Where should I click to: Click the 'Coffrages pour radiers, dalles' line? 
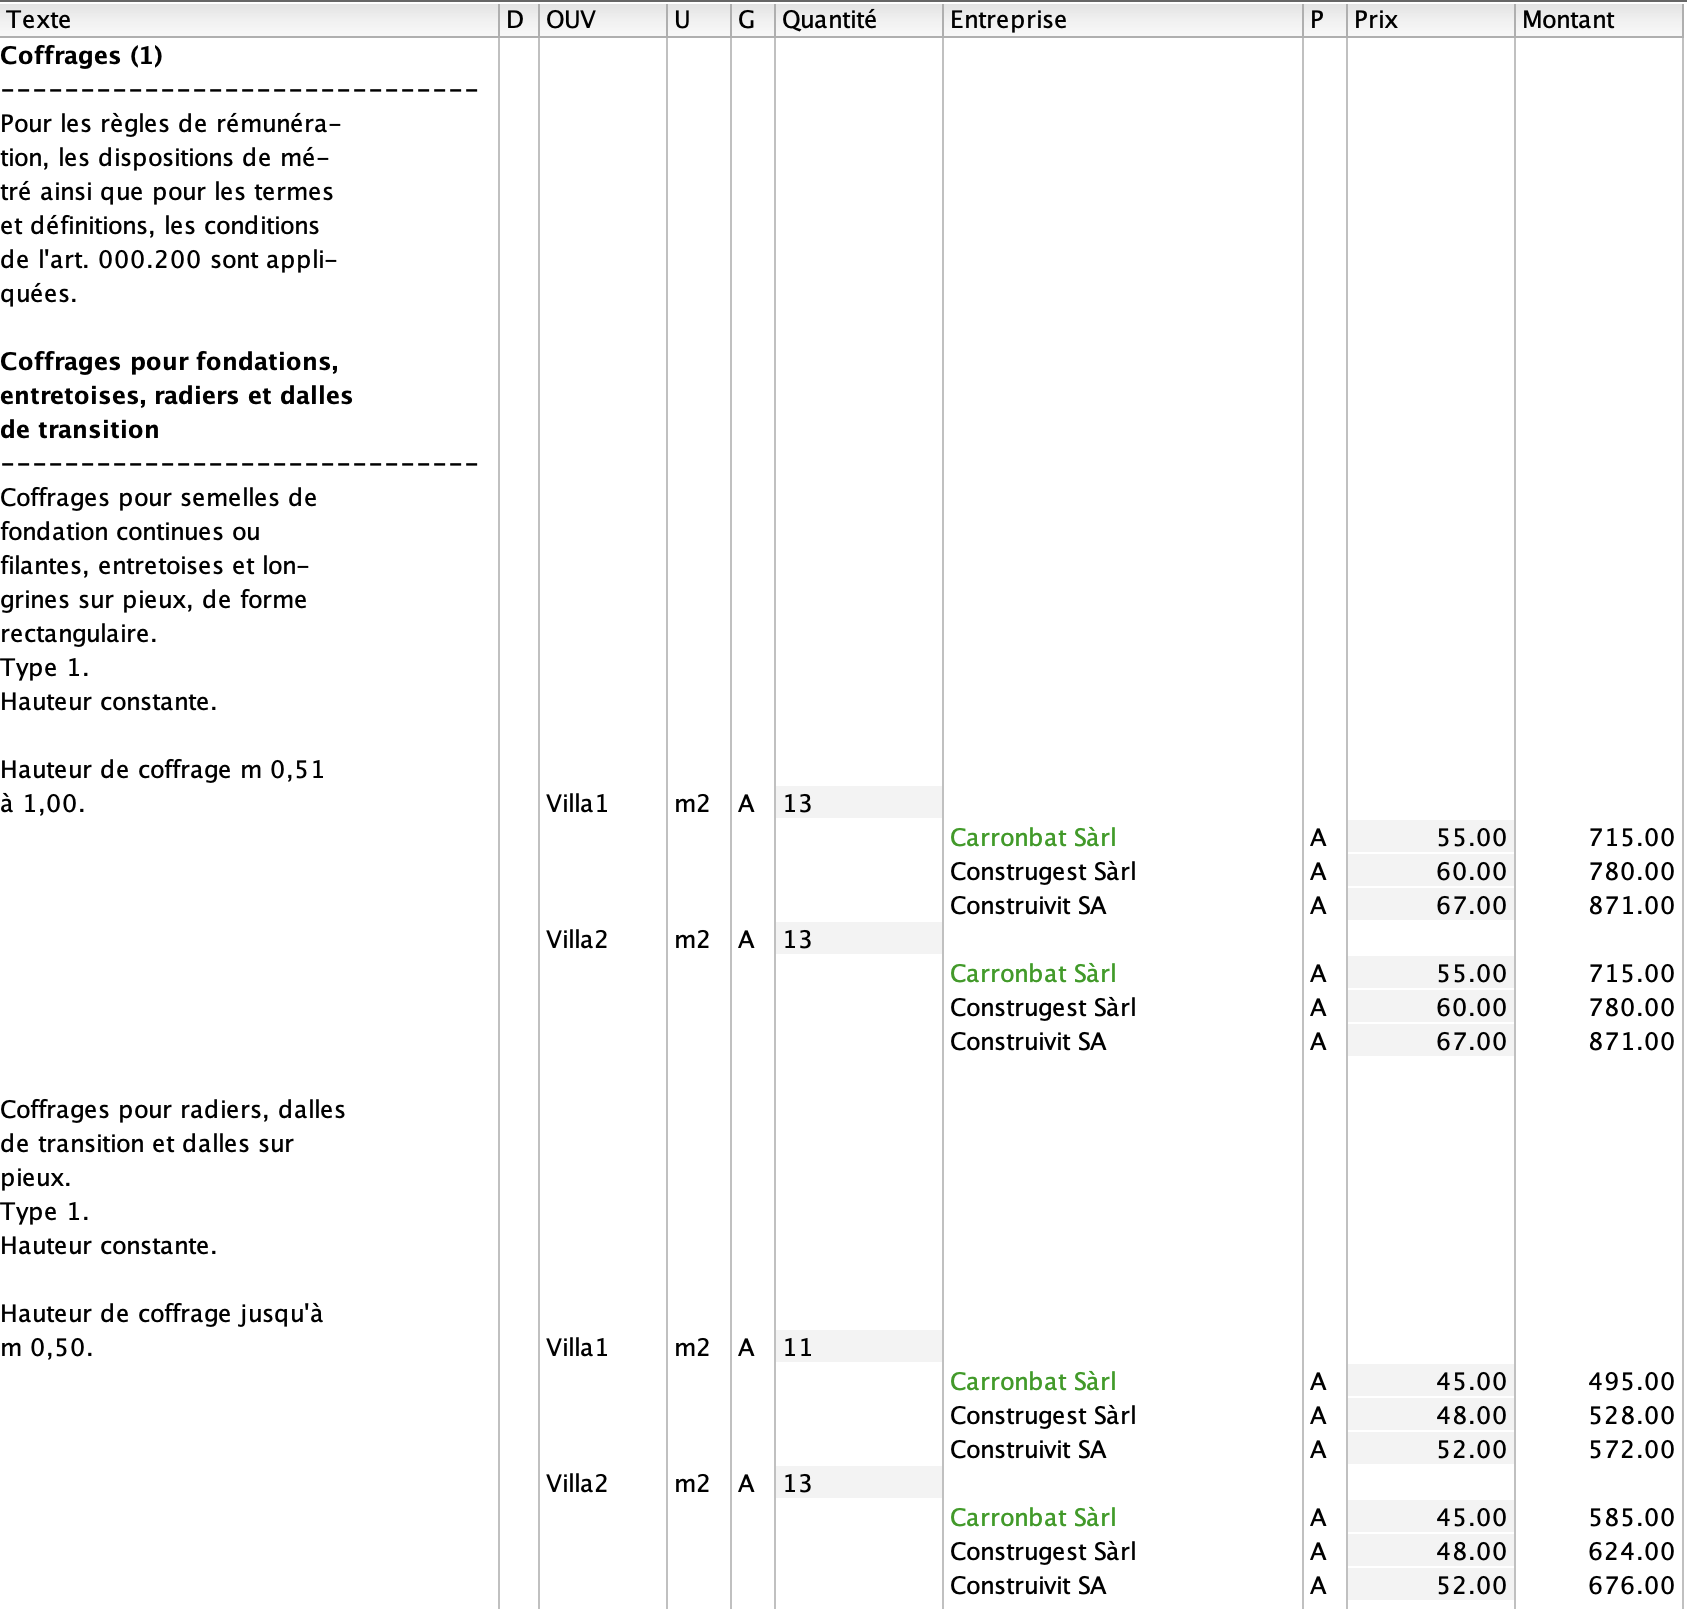pyautogui.click(x=173, y=1110)
